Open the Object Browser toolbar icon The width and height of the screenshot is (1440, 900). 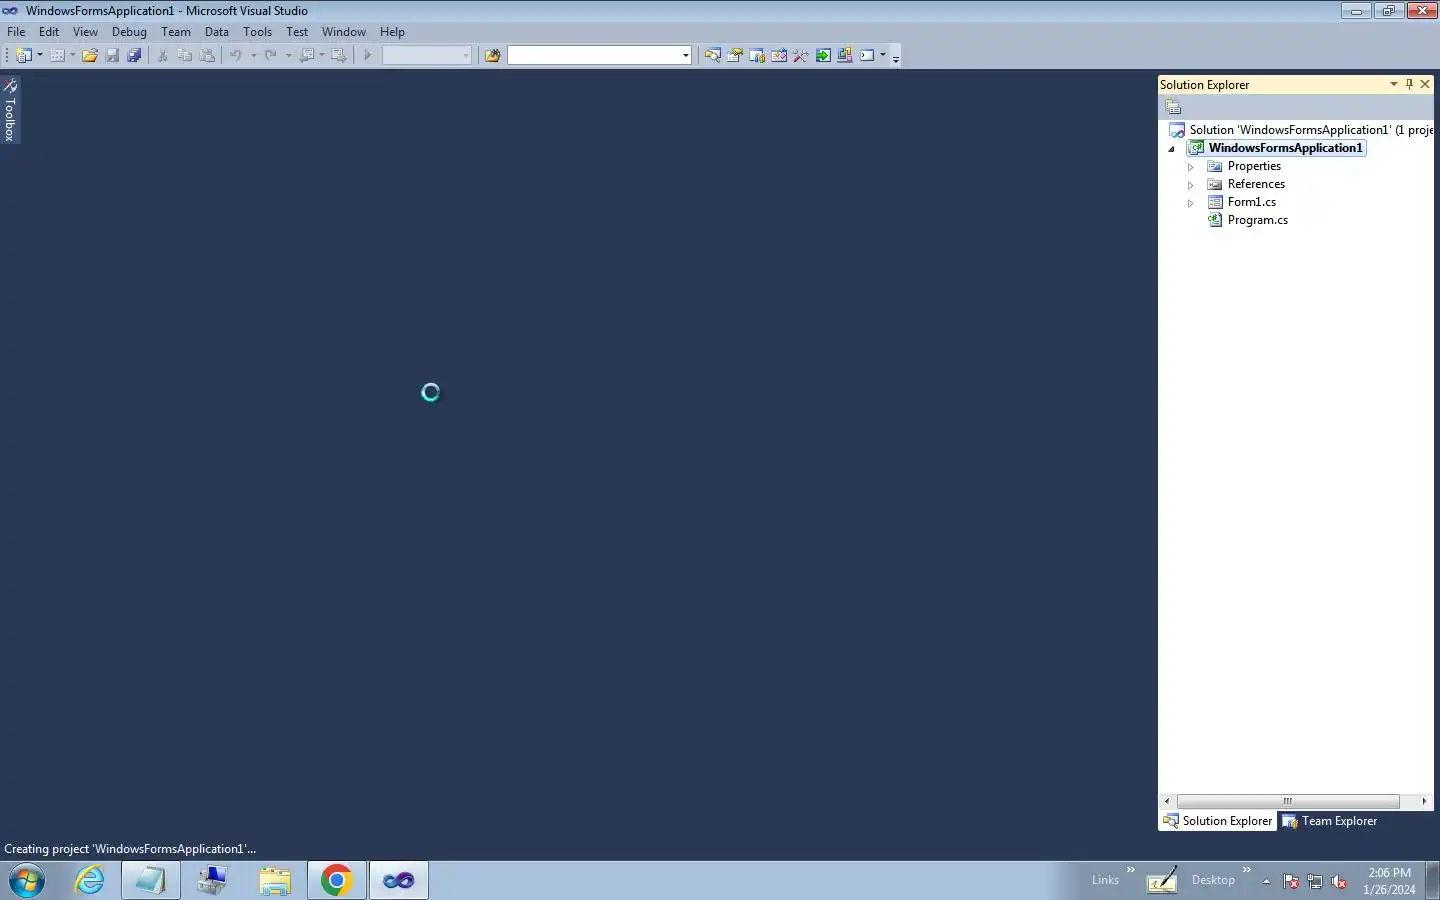[779, 55]
